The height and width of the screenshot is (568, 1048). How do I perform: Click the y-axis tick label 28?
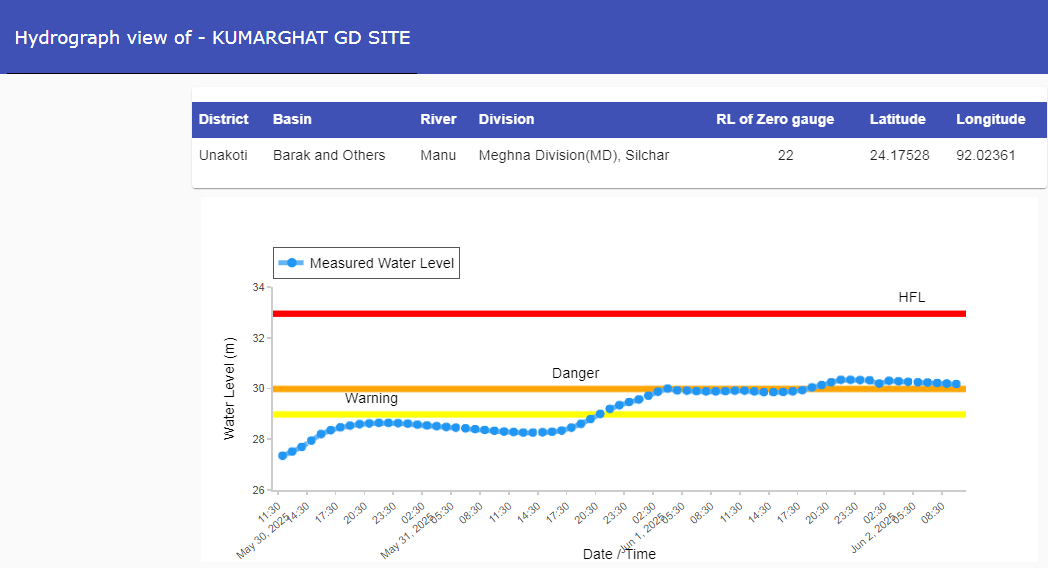click(x=258, y=439)
